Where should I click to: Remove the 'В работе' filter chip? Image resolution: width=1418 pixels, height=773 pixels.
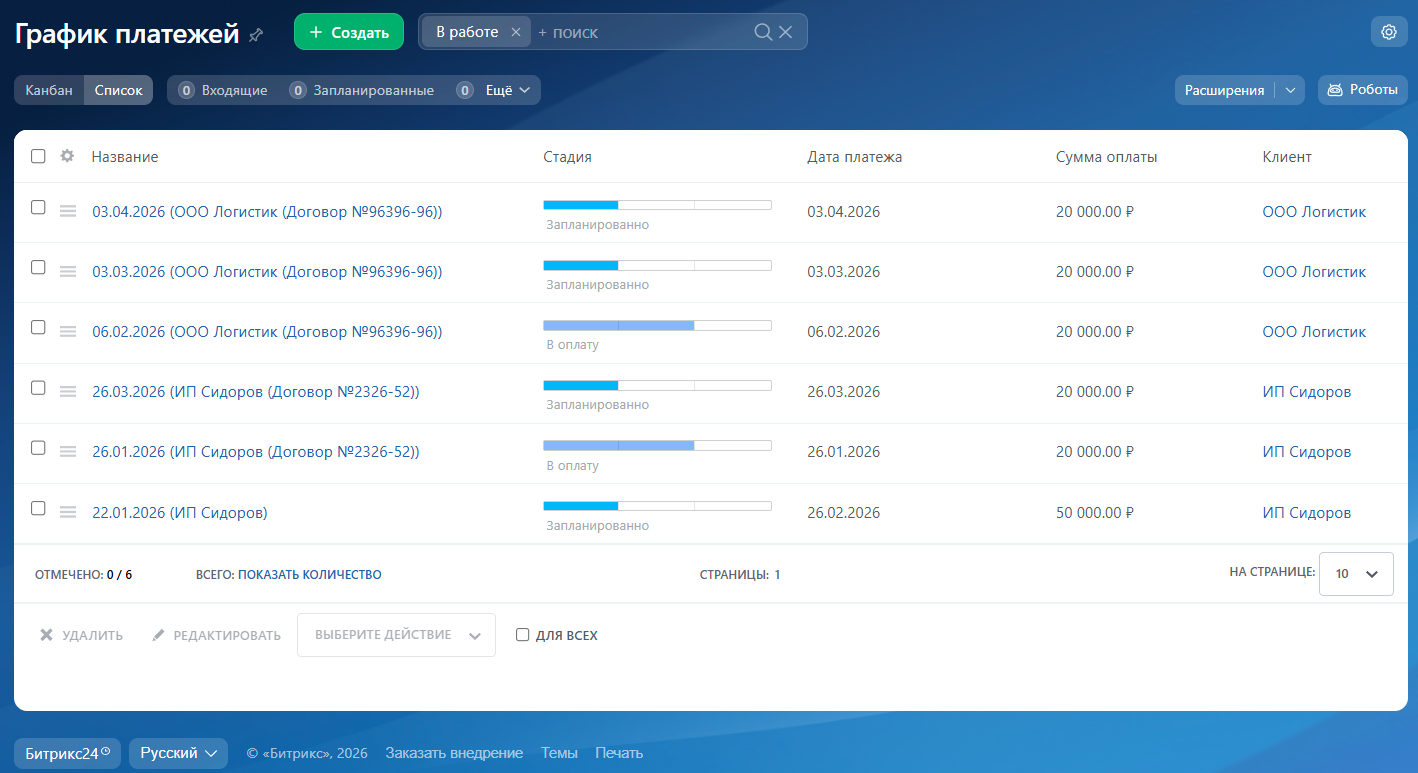(516, 32)
